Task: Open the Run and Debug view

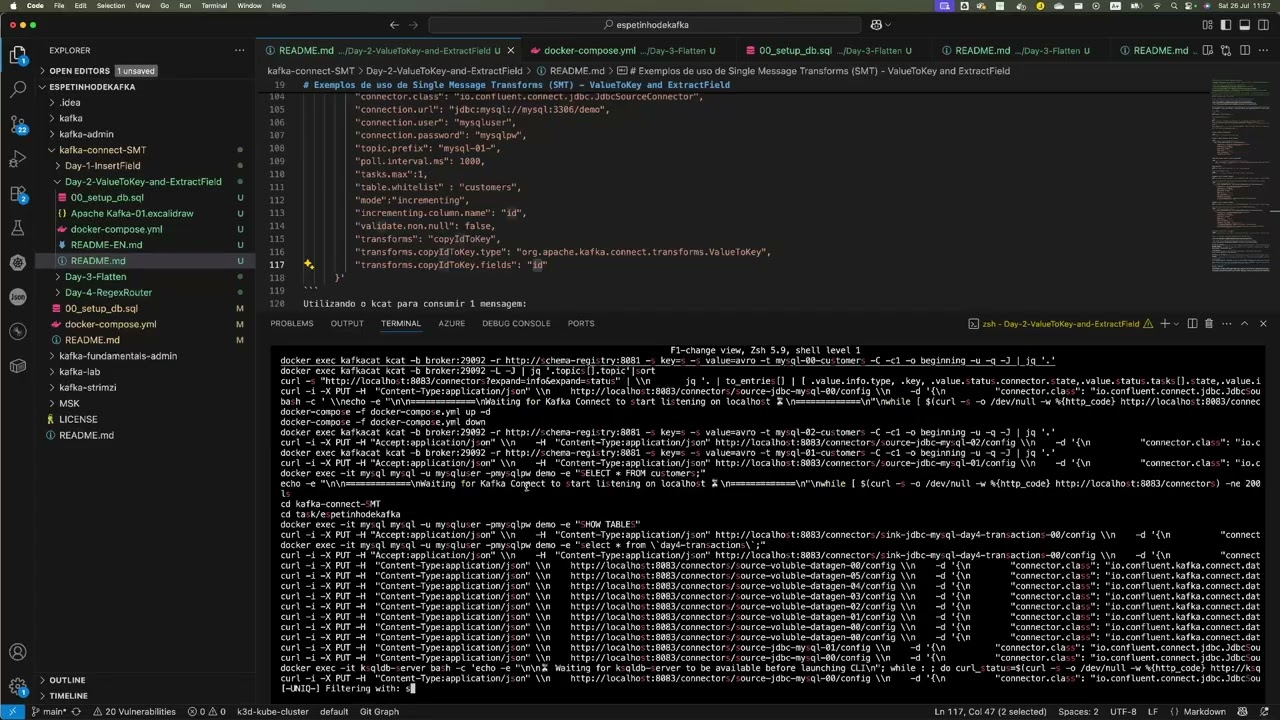Action: [x=18, y=159]
